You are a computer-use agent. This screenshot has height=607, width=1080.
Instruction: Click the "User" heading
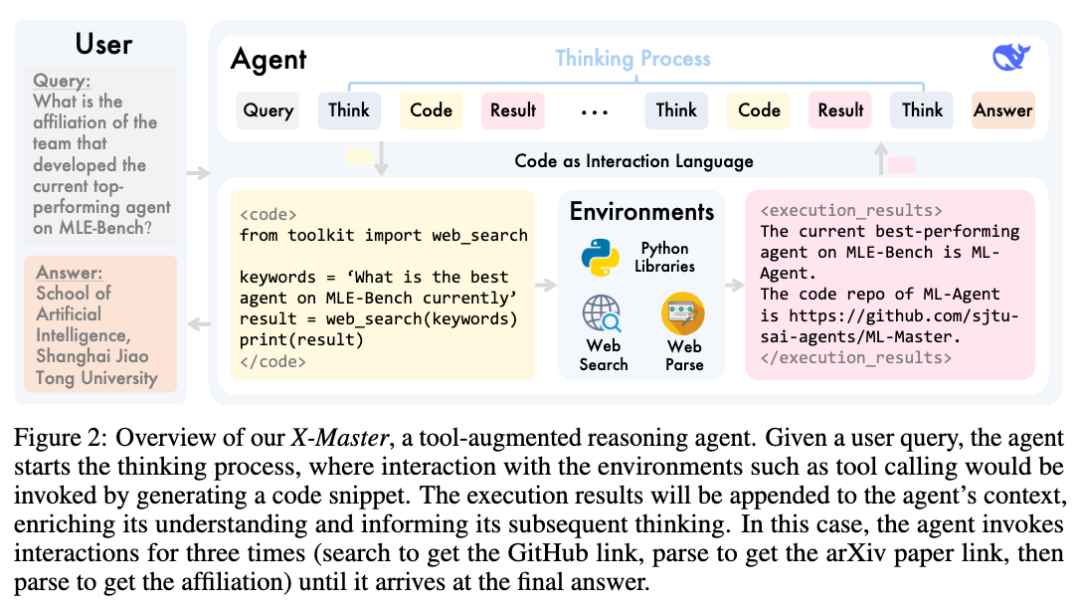(103, 44)
